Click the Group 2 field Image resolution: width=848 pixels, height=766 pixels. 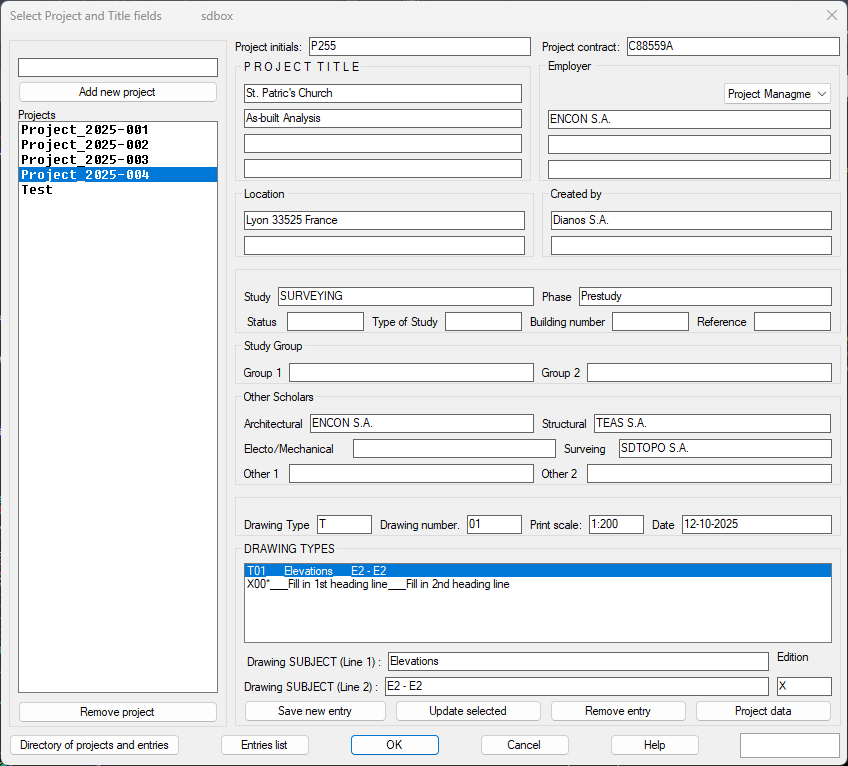pyautogui.click(x=709, y=373)
